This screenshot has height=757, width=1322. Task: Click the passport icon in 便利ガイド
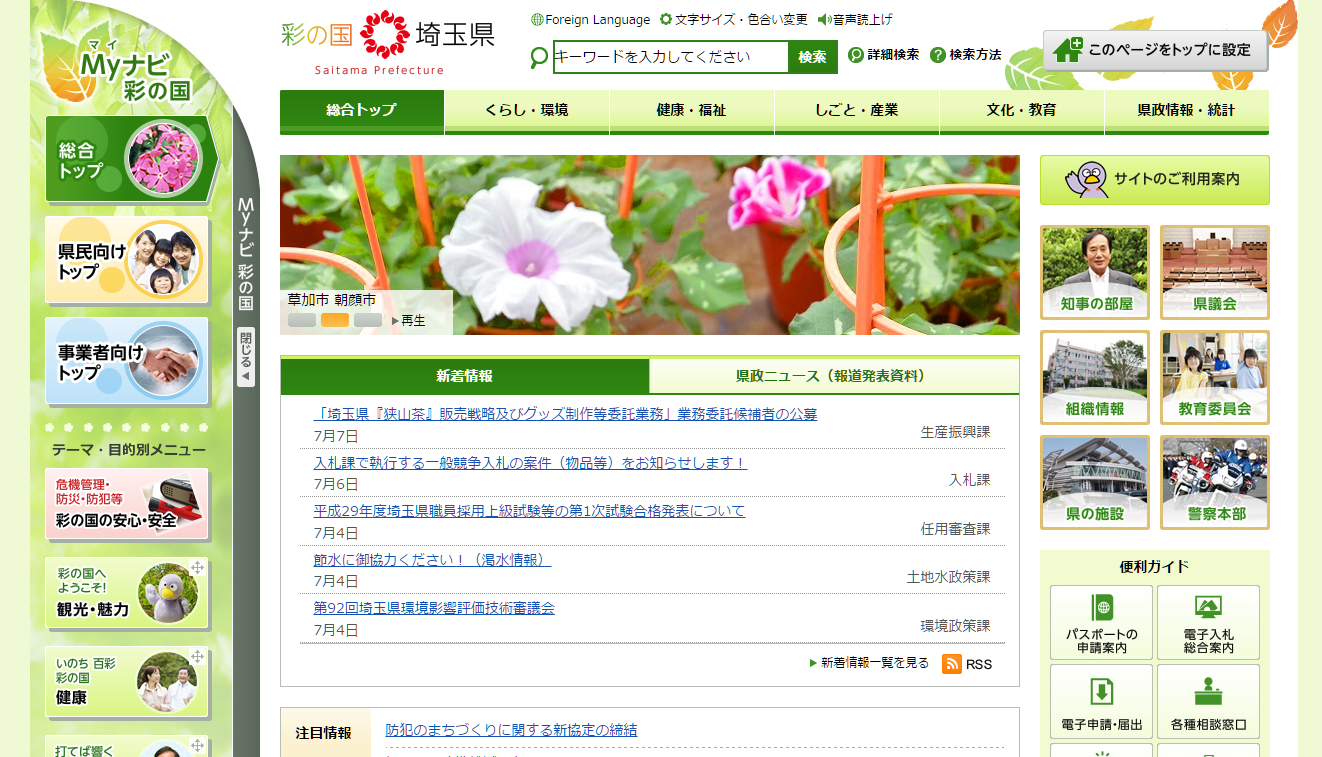point(1101,608)
